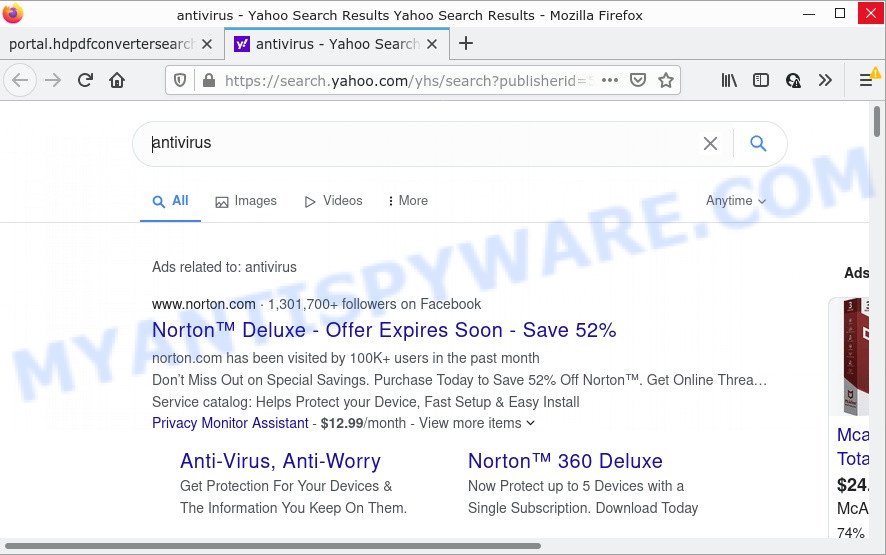This screenshot has width=886, height=555.
Task: Open the McAfee Total side ad link
Action: coord(853,446)
